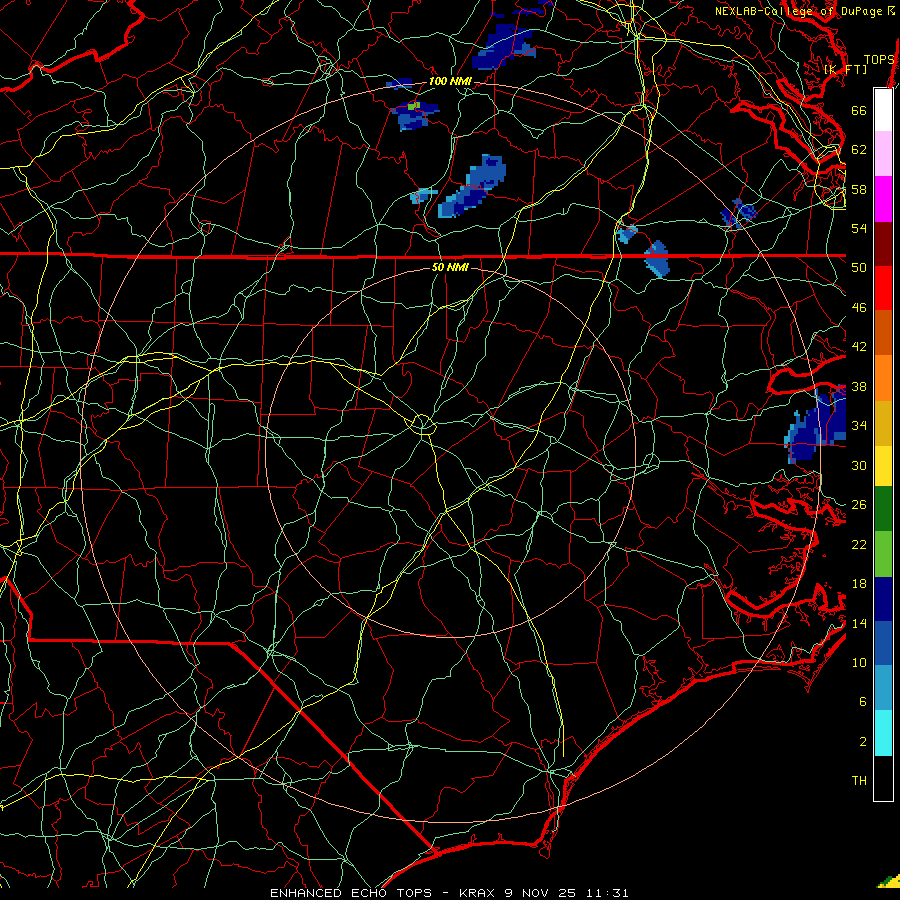Click the legend value "18"

pos(859,584)
